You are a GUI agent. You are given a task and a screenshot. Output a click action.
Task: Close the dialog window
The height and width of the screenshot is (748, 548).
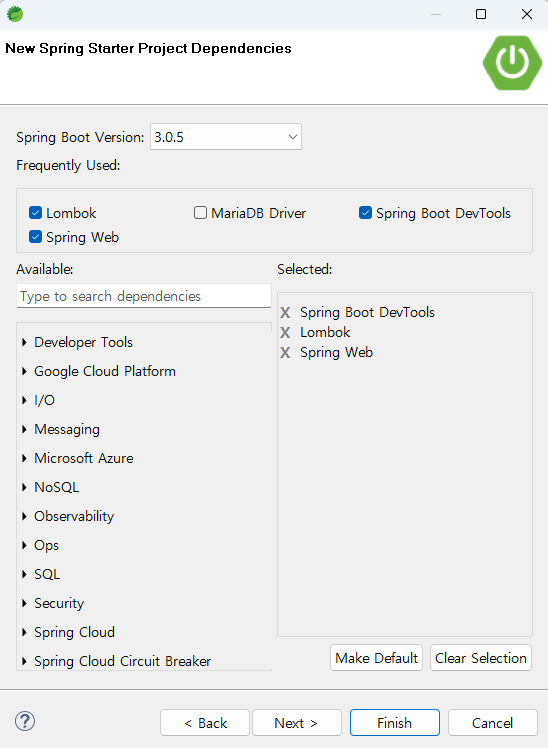tap(527, 14)
